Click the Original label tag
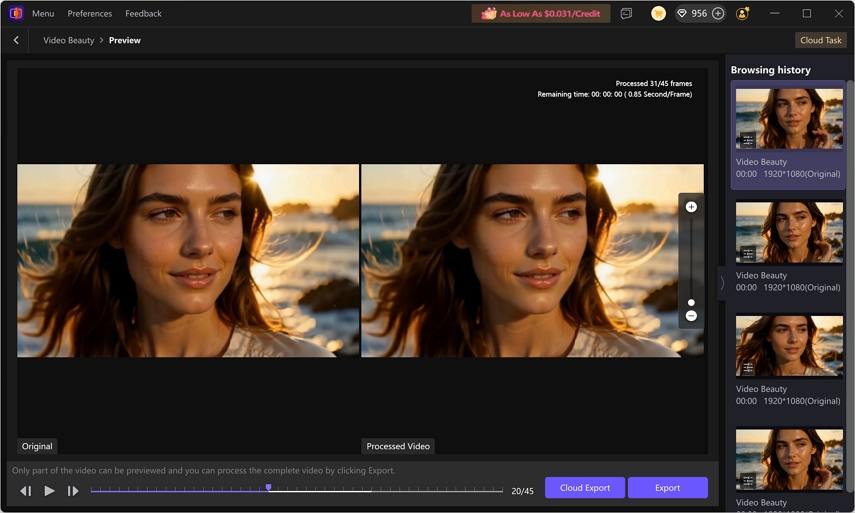This screenshot has width=855, height=513. point(37,446)
